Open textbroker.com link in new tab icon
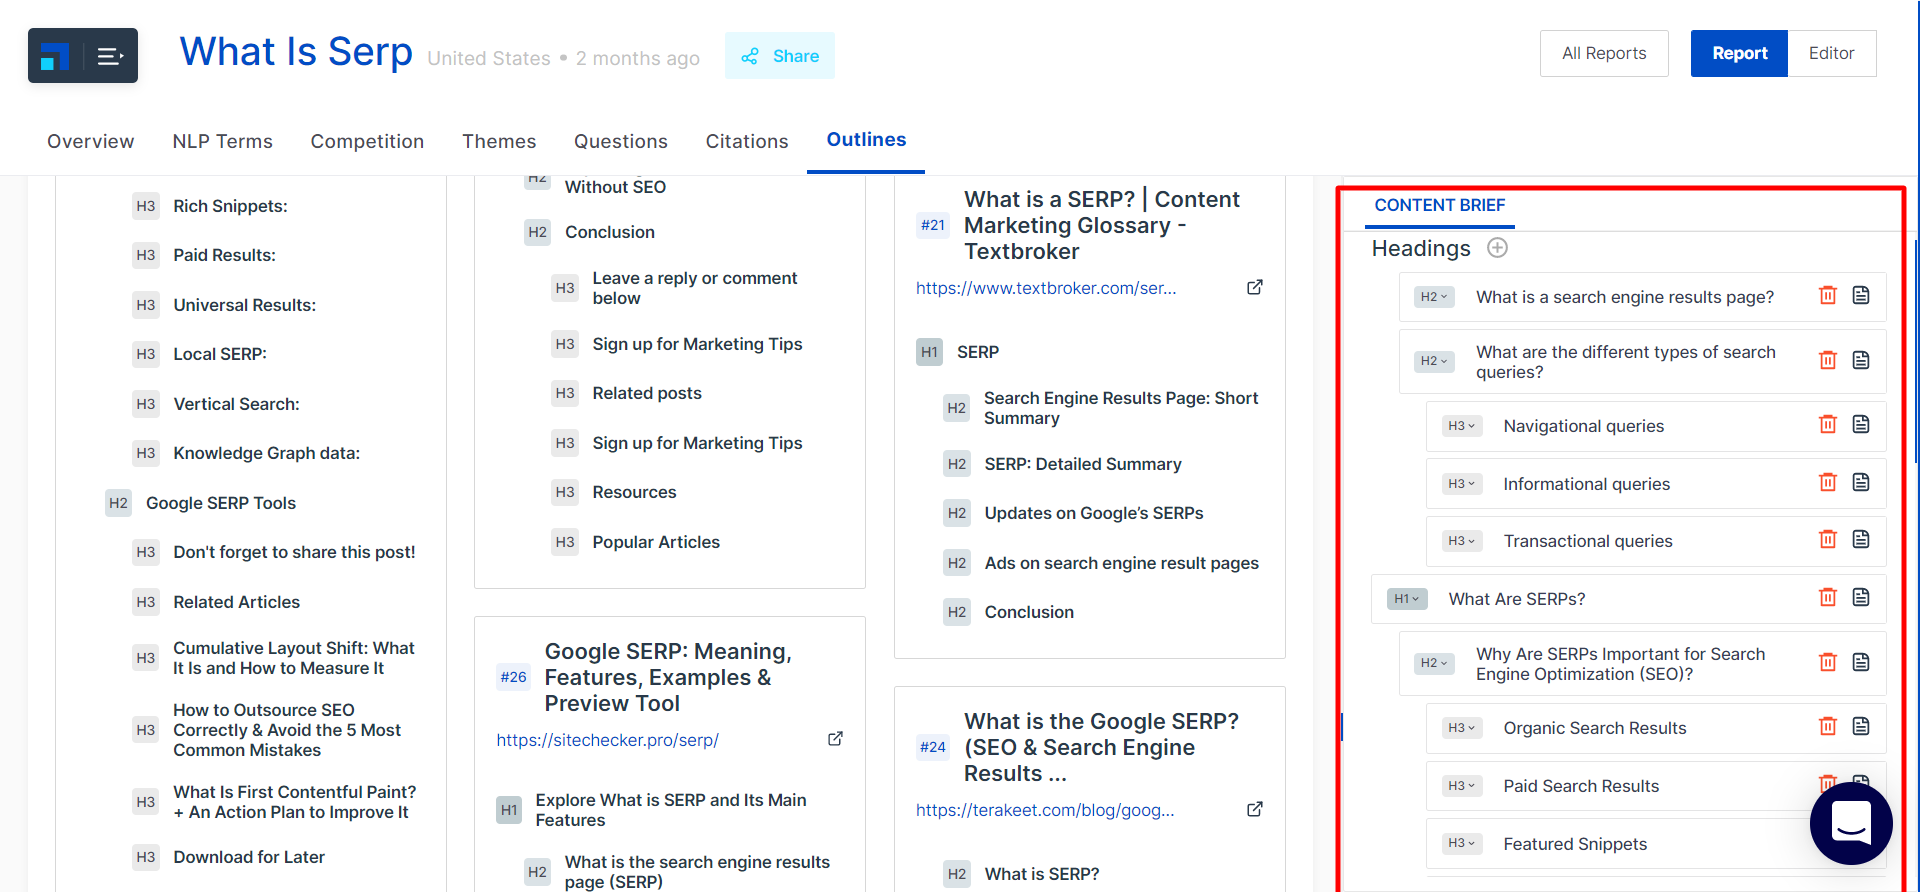 pyautogui.click(x=1255, y=287)
